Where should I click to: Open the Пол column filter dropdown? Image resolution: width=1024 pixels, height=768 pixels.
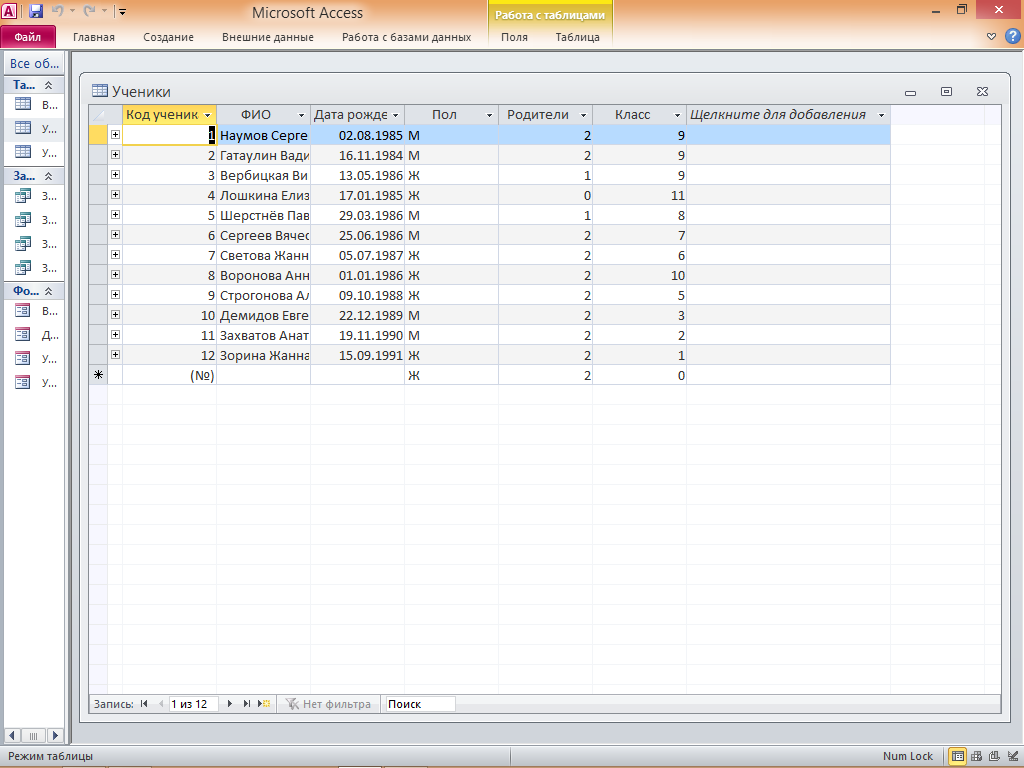click(x=489, y=115)
